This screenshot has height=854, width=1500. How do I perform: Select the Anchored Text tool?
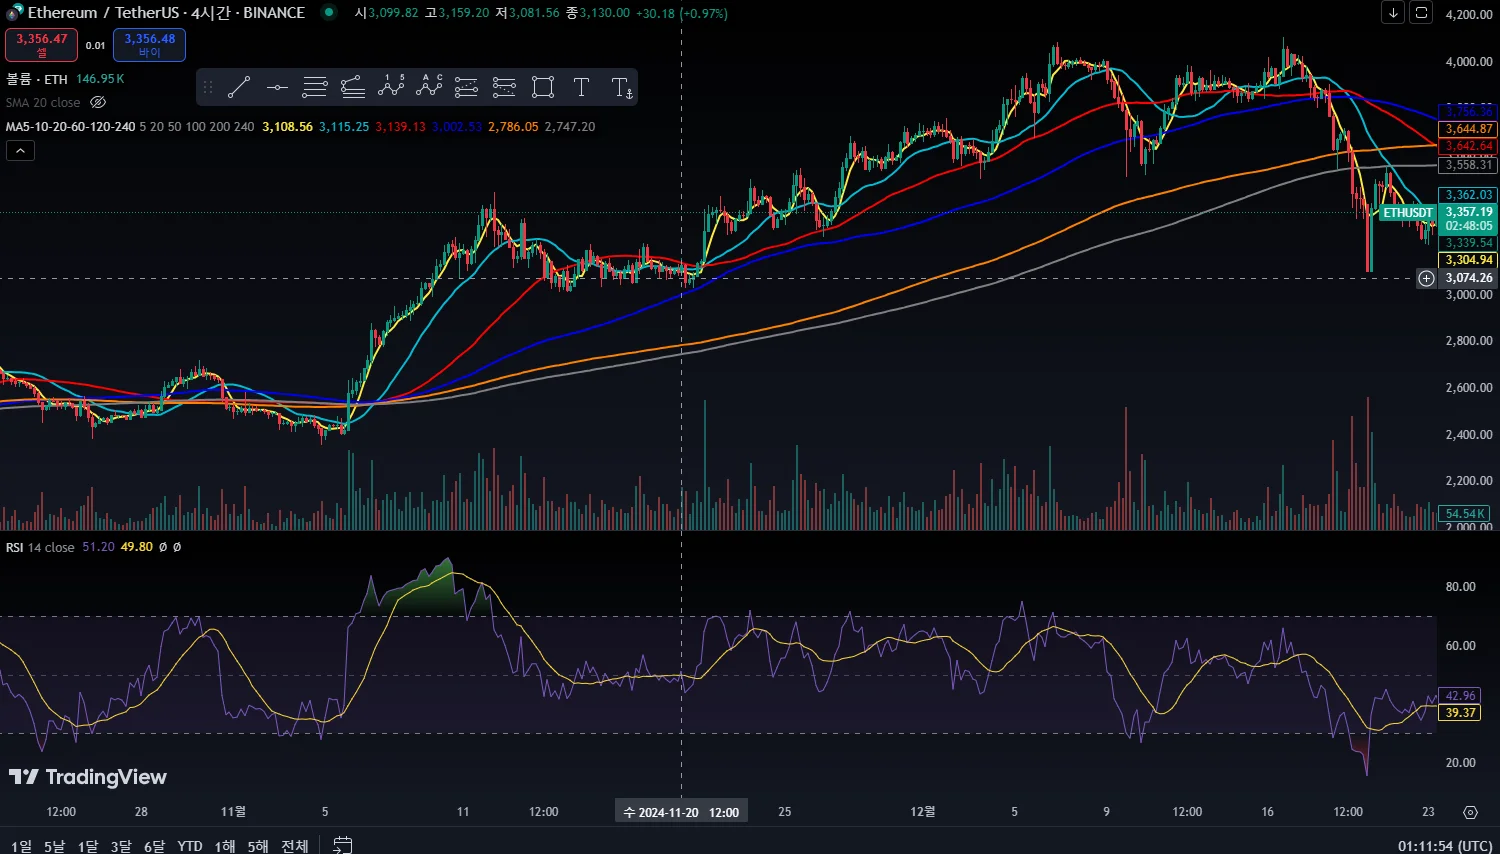(621, 87)
